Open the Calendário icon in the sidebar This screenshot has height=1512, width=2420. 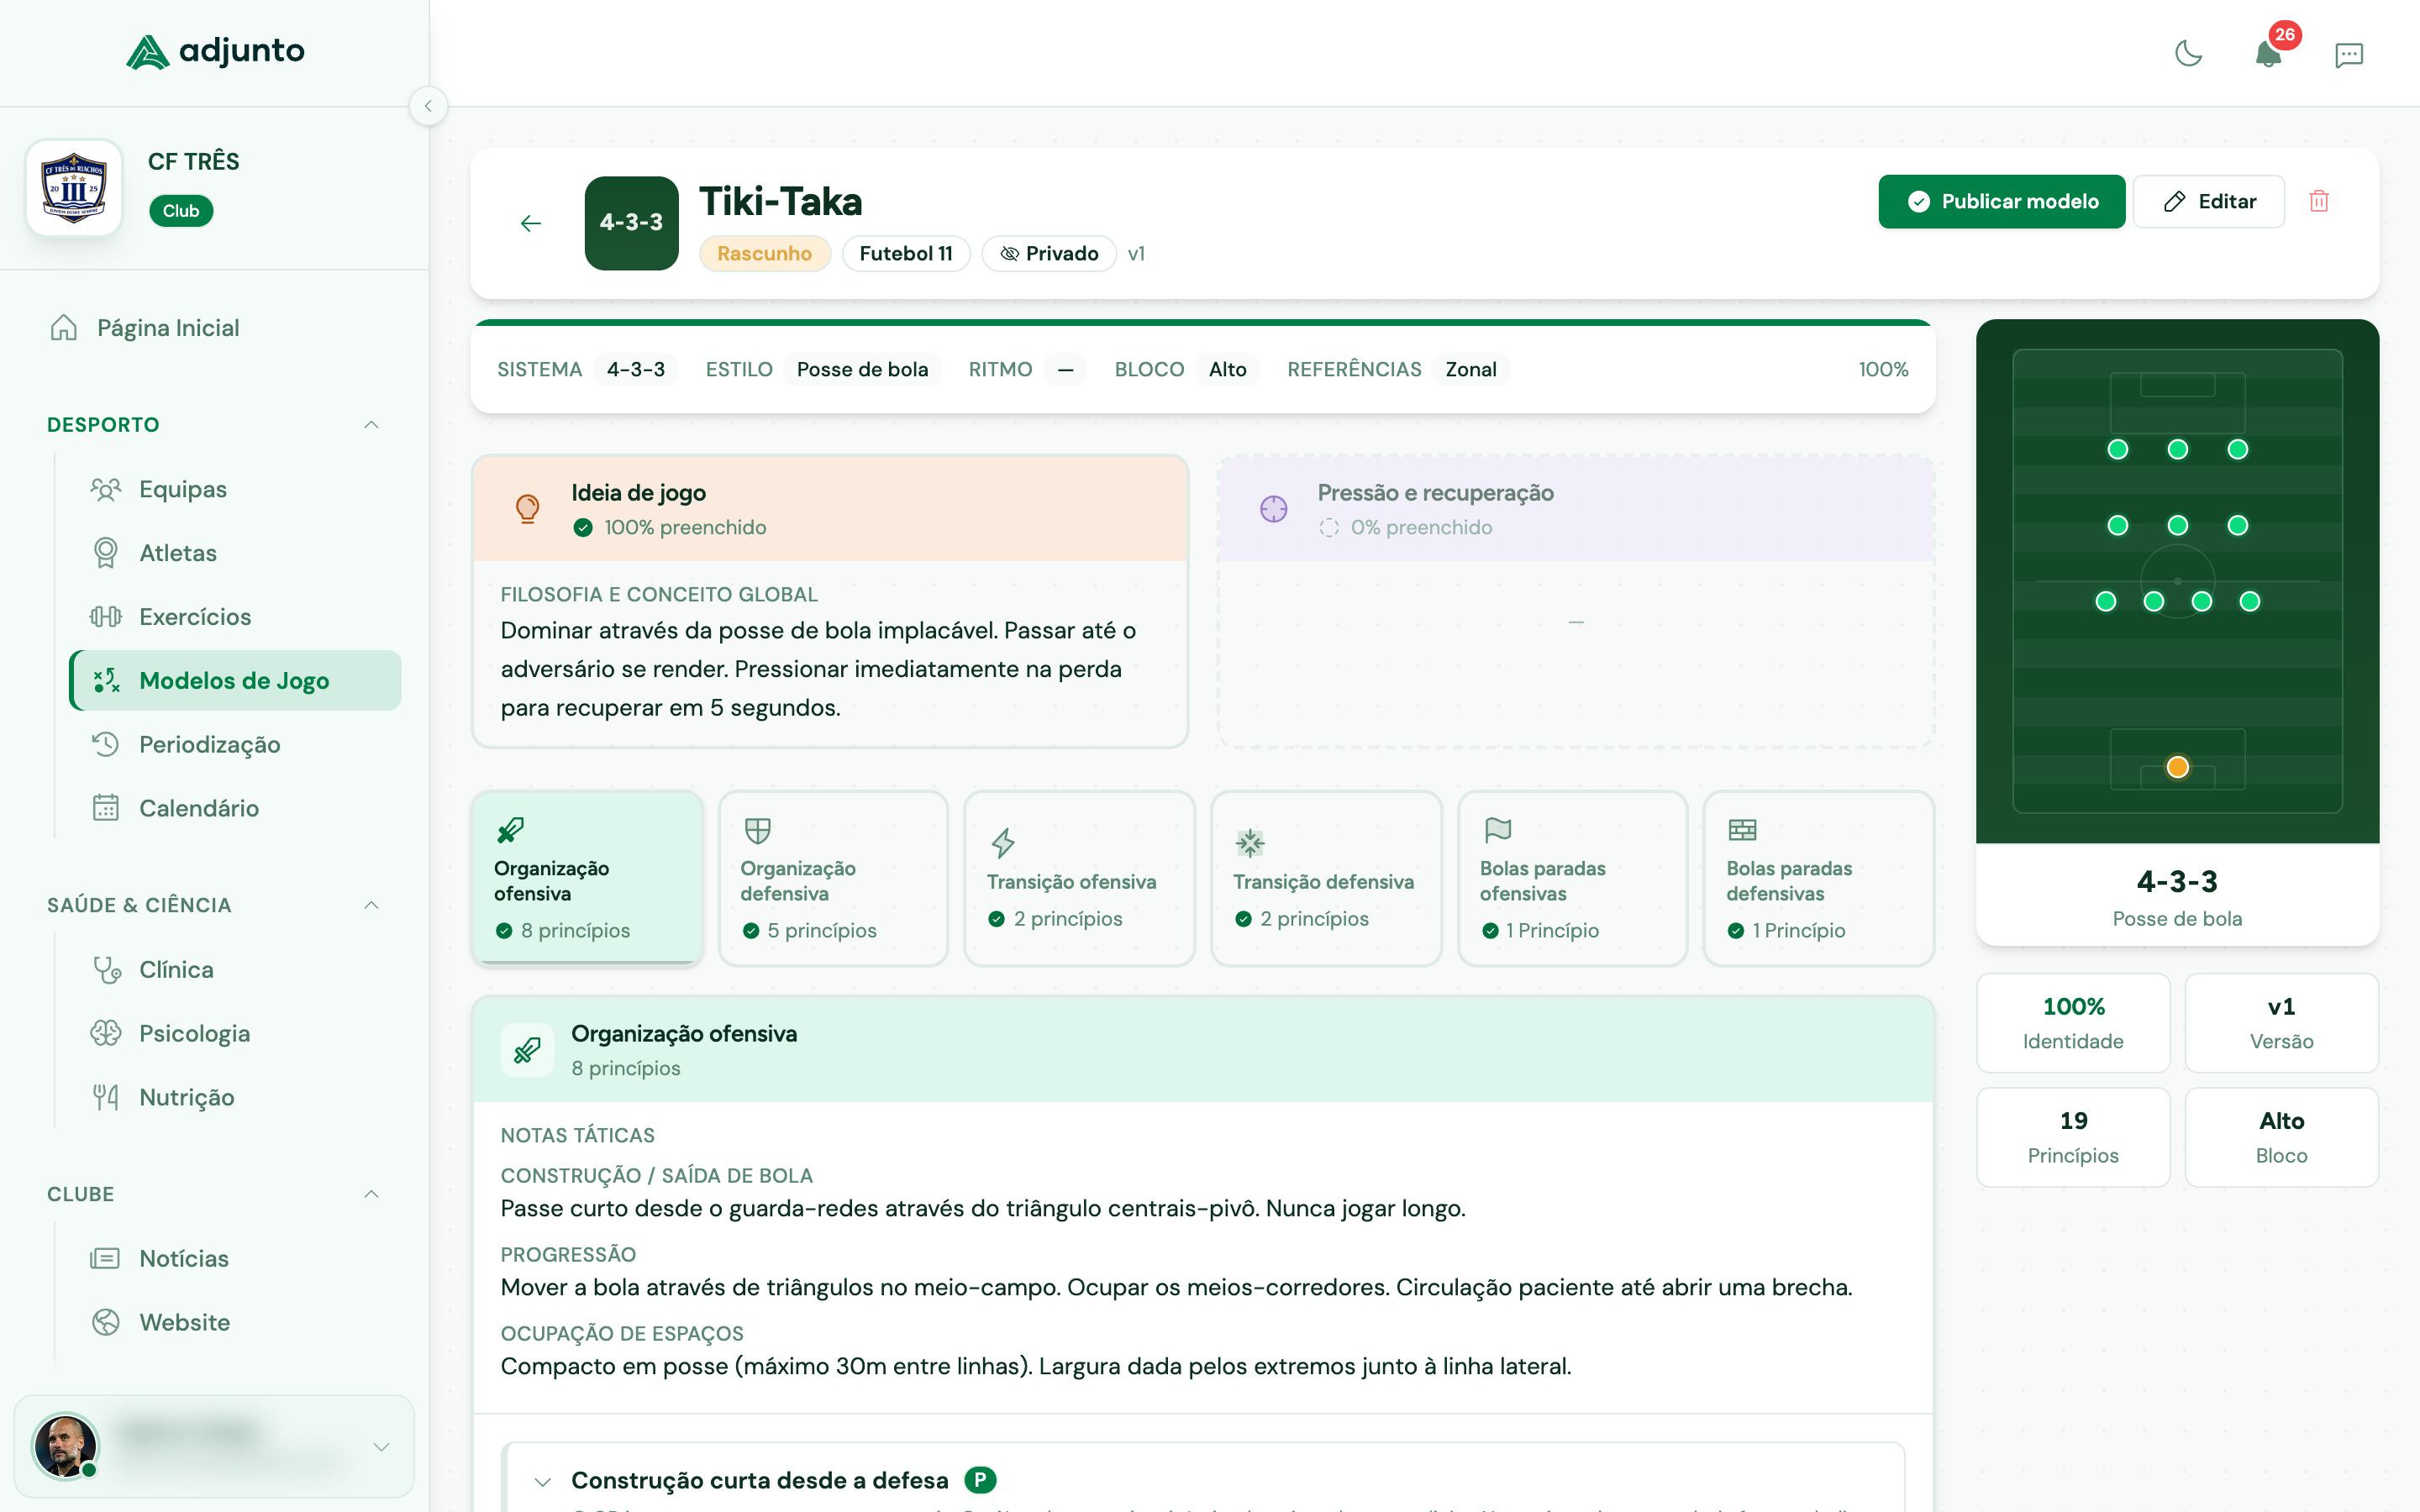pyautogui.click(x=107, y=808)
